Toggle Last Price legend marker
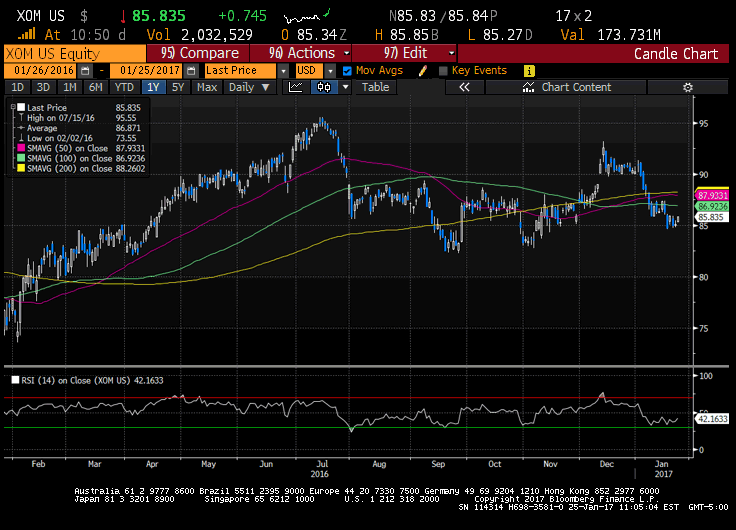The height and width of the screenshot is (530, 736). [x=21, y=108]
